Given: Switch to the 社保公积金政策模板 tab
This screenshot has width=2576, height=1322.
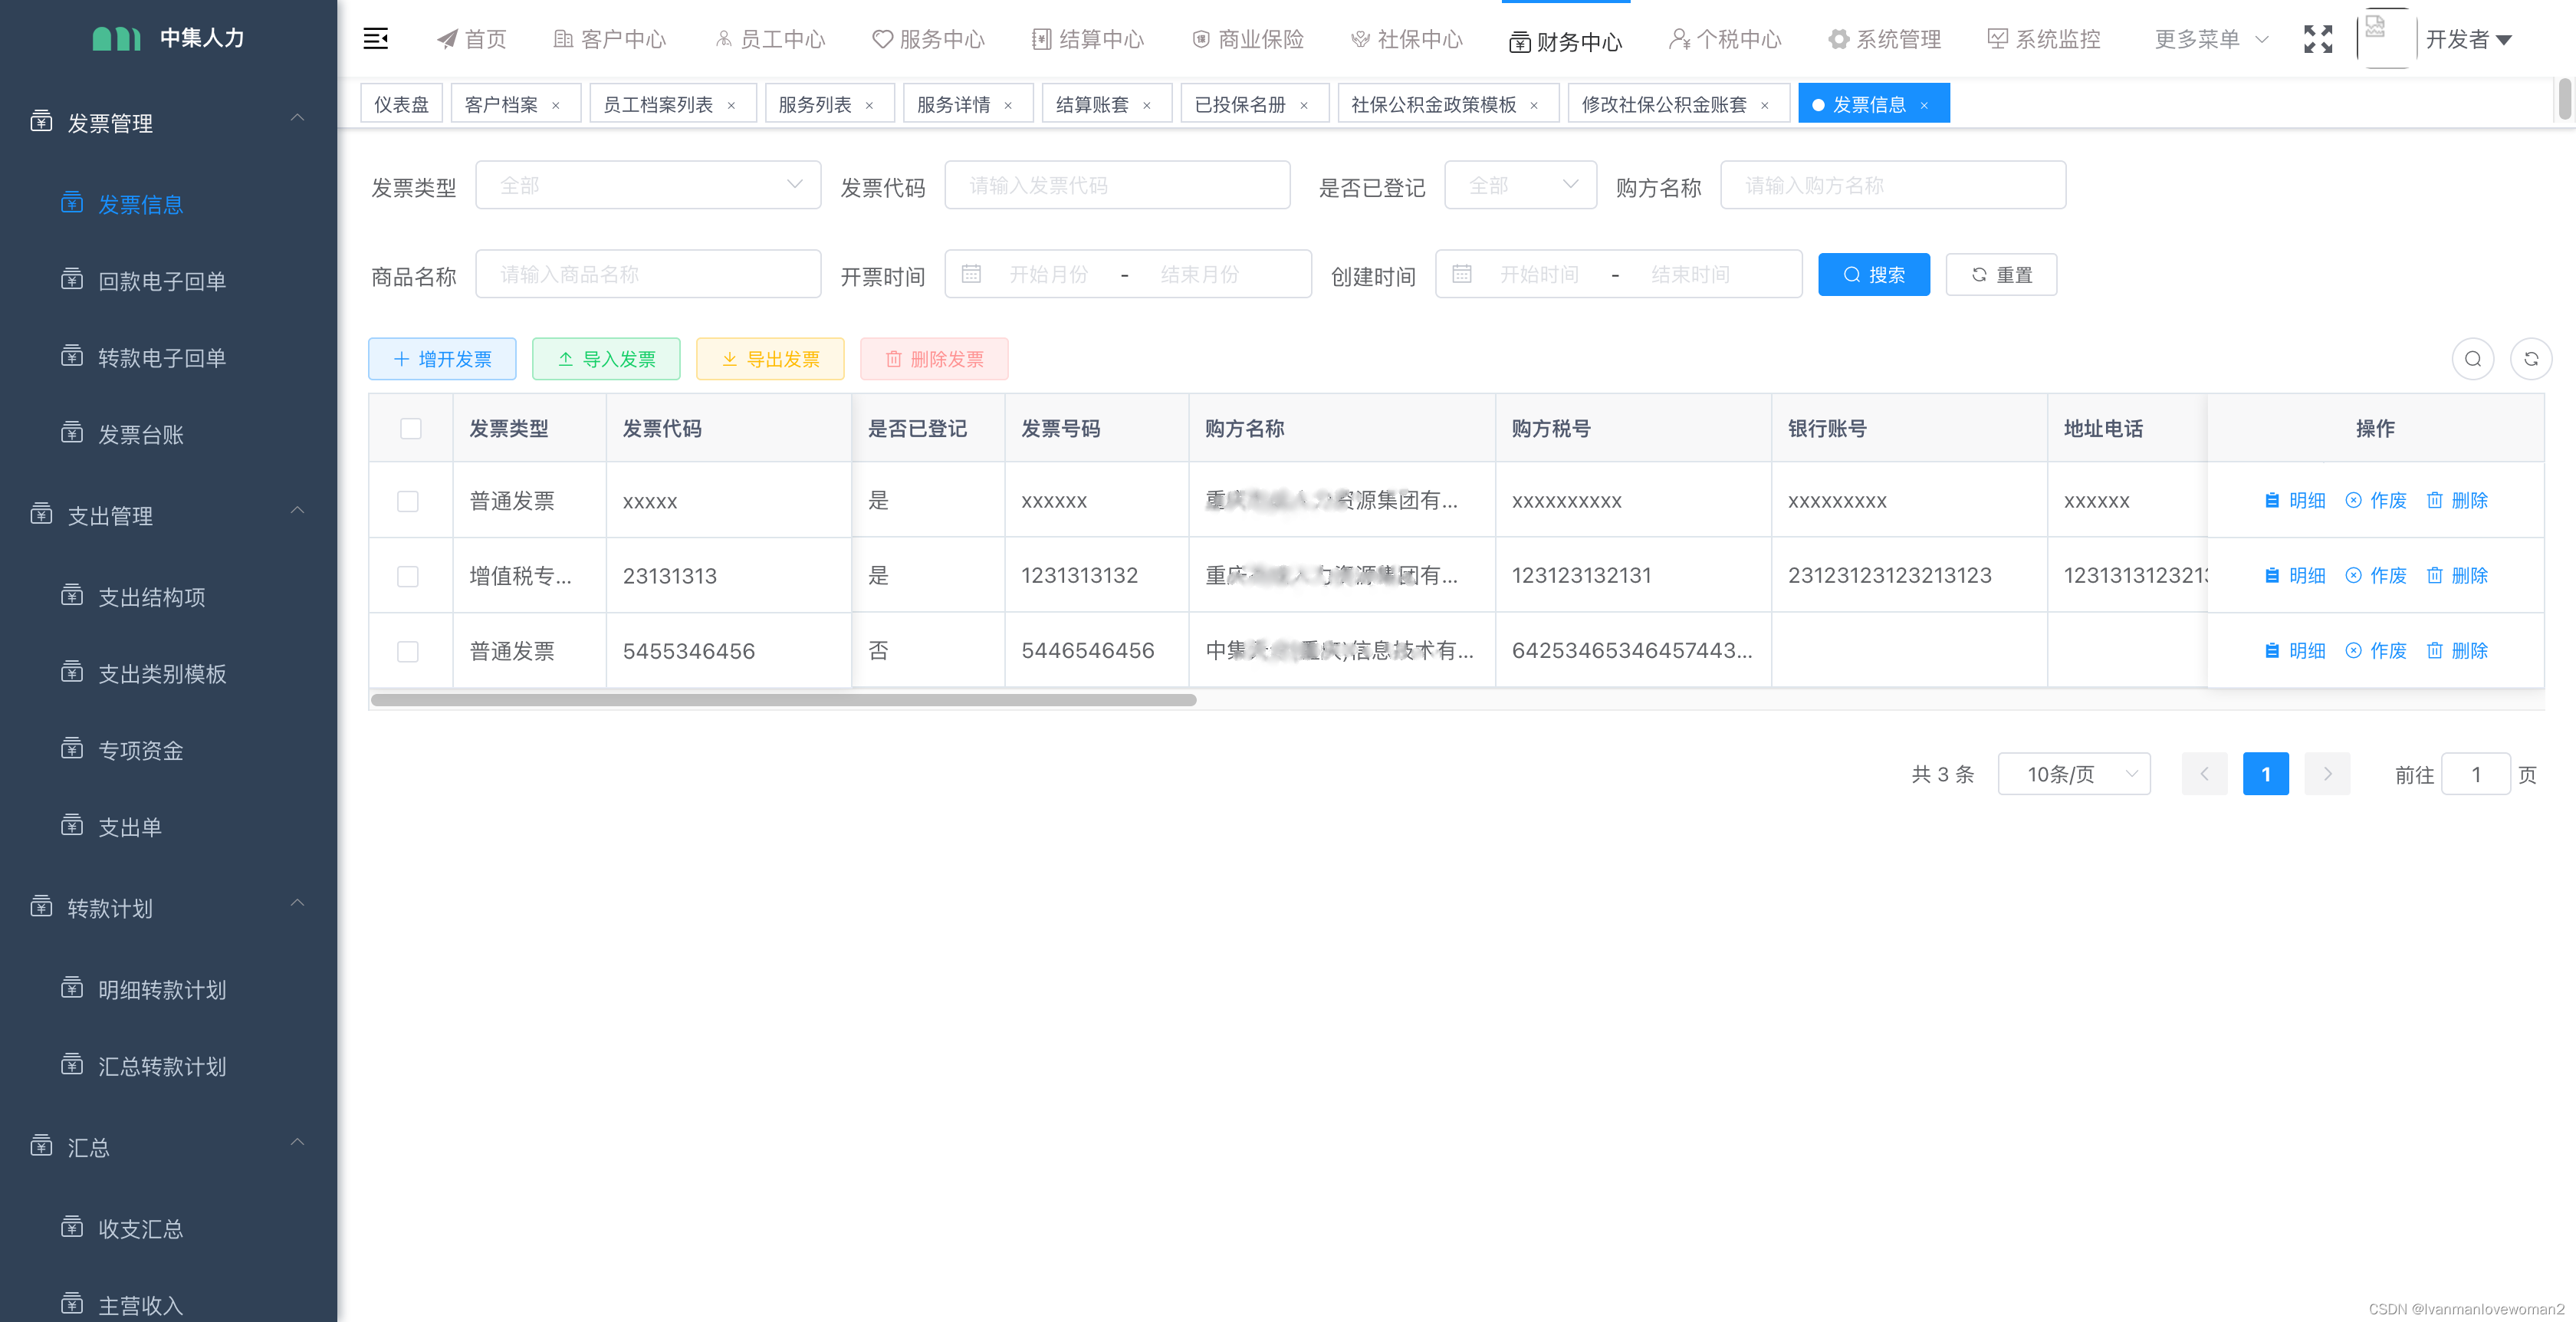Looking at the screenshot, I should point(1448,104).
